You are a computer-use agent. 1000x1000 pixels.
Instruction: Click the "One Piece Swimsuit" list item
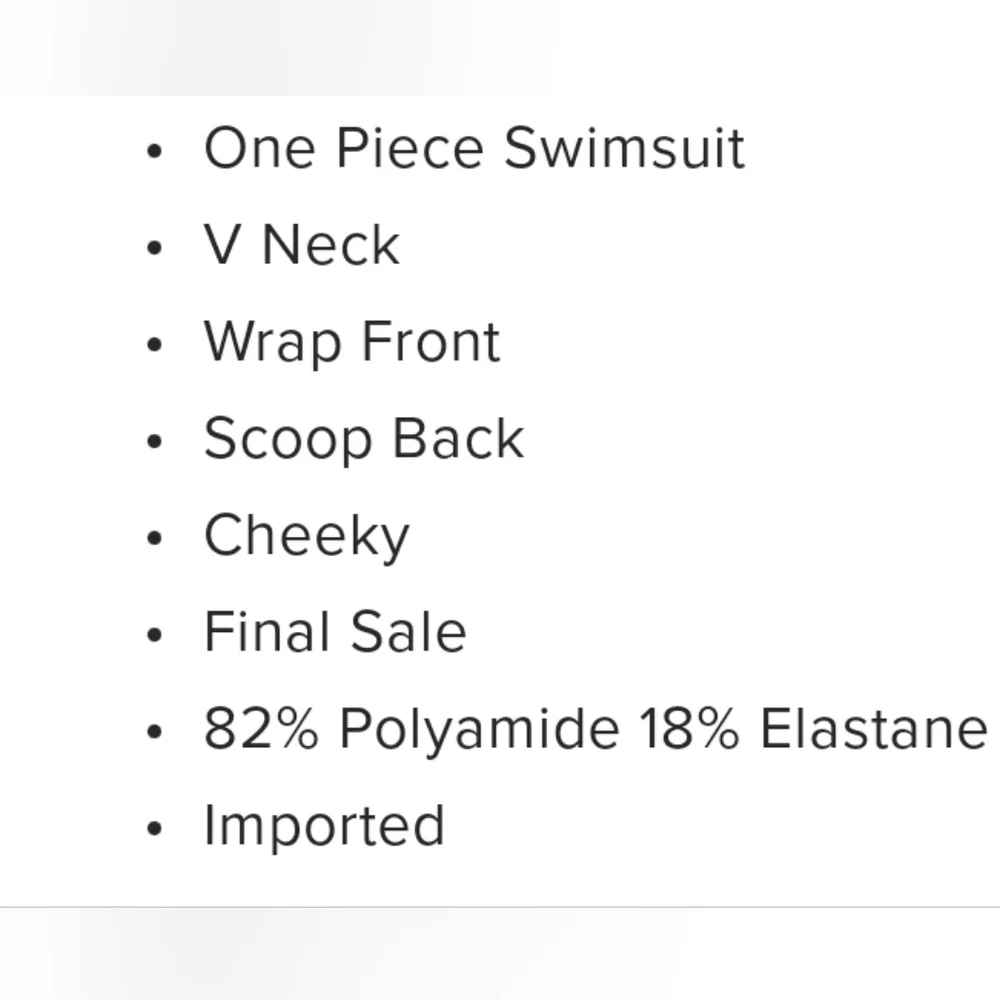(x=474, y=149)
